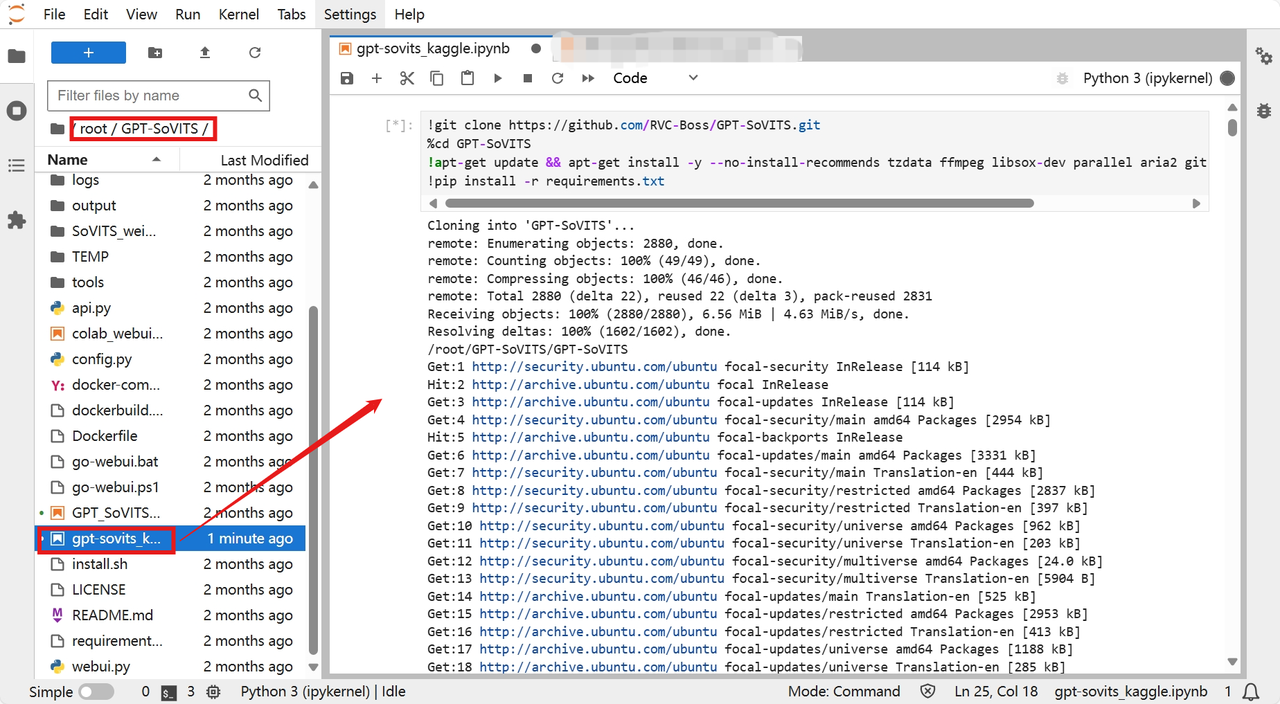Upload files with the upload icon

click(205, 53)
